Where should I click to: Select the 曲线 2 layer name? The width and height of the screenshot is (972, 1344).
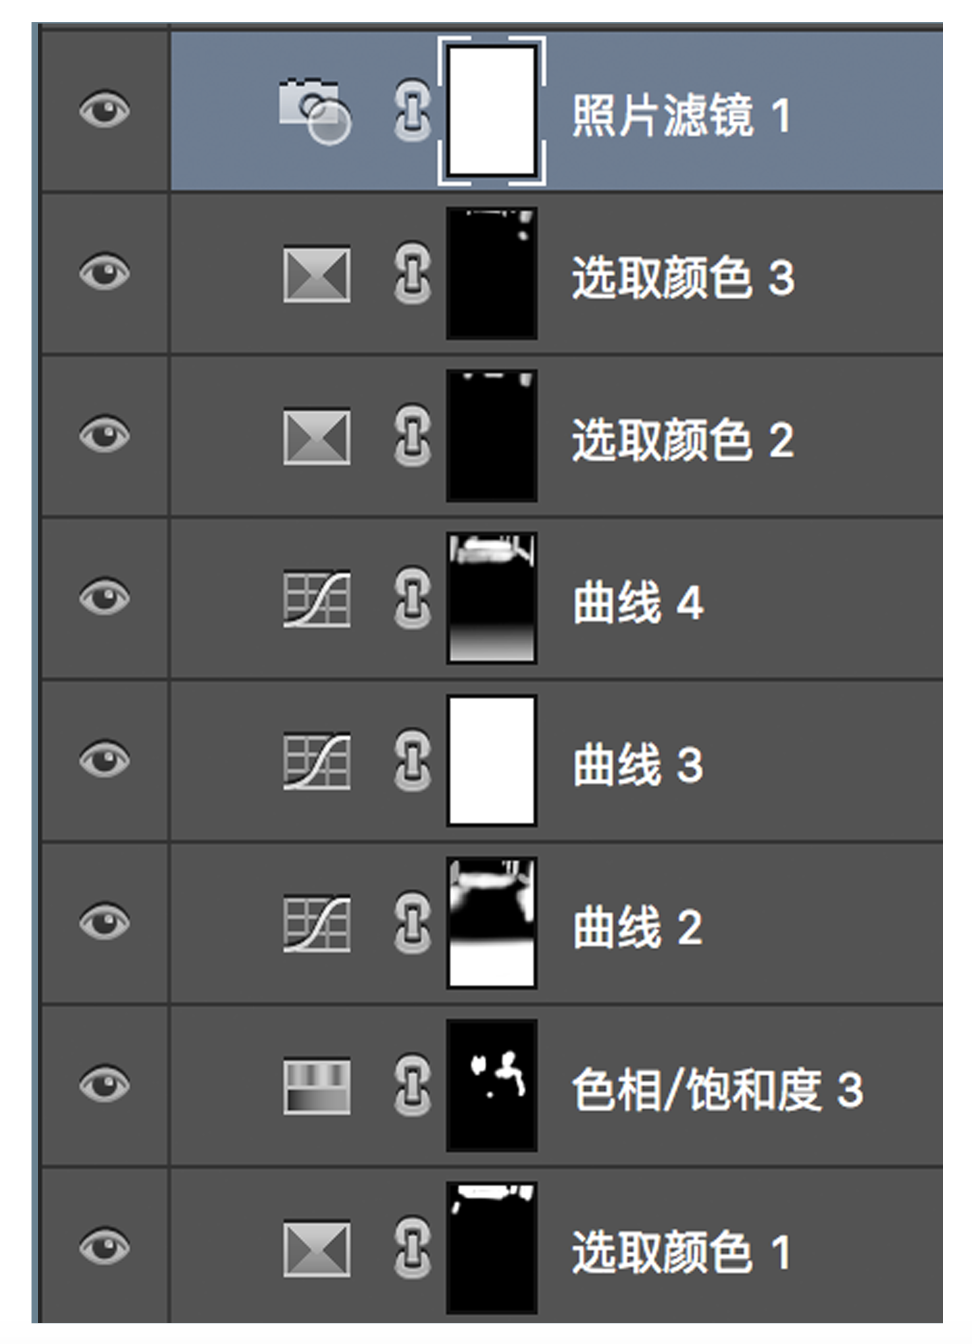coord(637,928)
